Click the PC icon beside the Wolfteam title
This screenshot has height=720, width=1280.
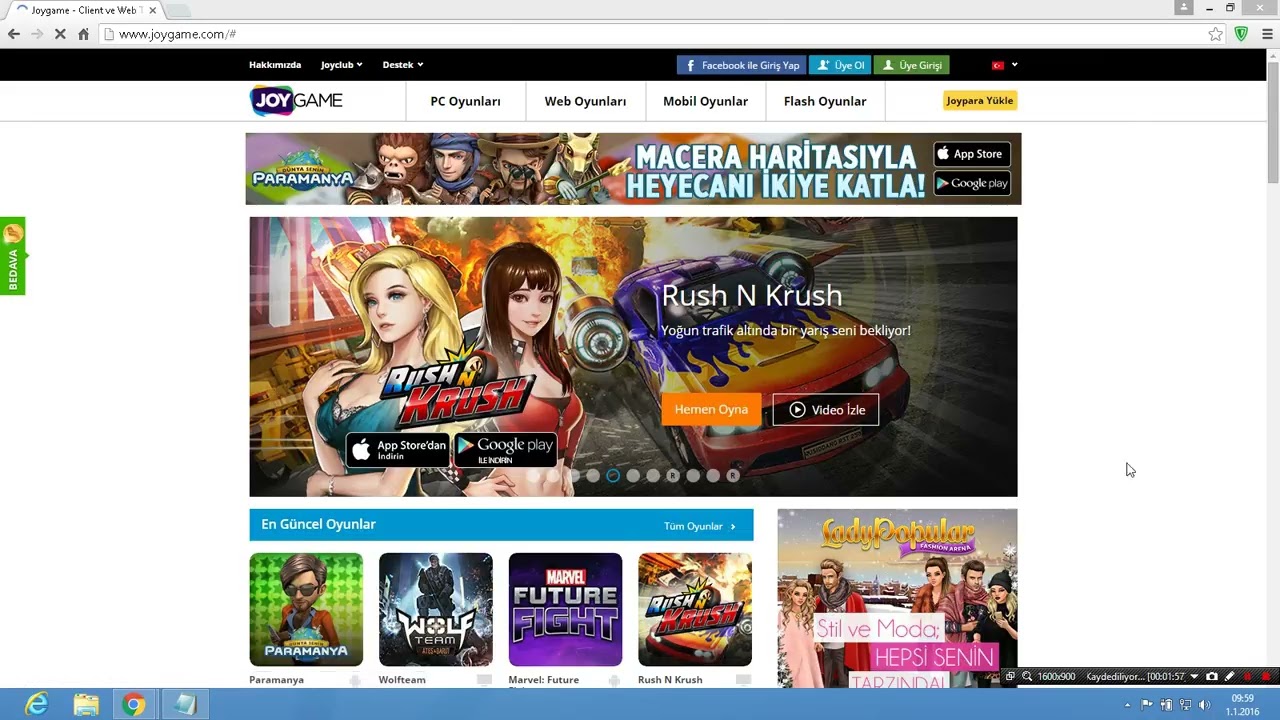click(x=484, y=680)
